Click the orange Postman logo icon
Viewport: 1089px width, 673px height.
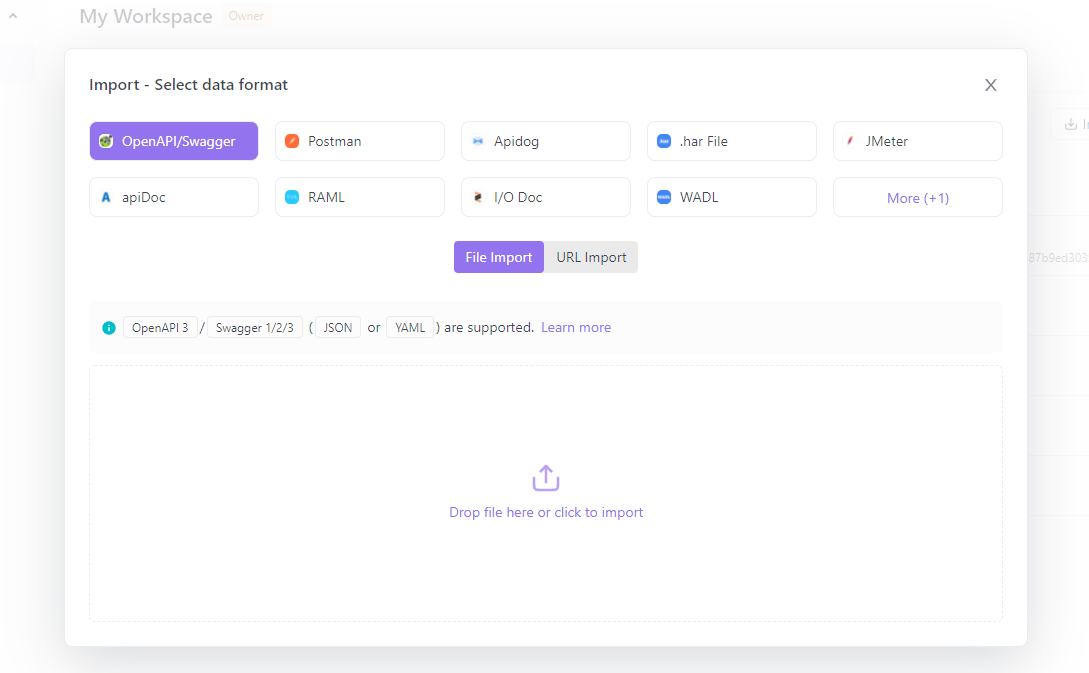(x=292, y=141)
